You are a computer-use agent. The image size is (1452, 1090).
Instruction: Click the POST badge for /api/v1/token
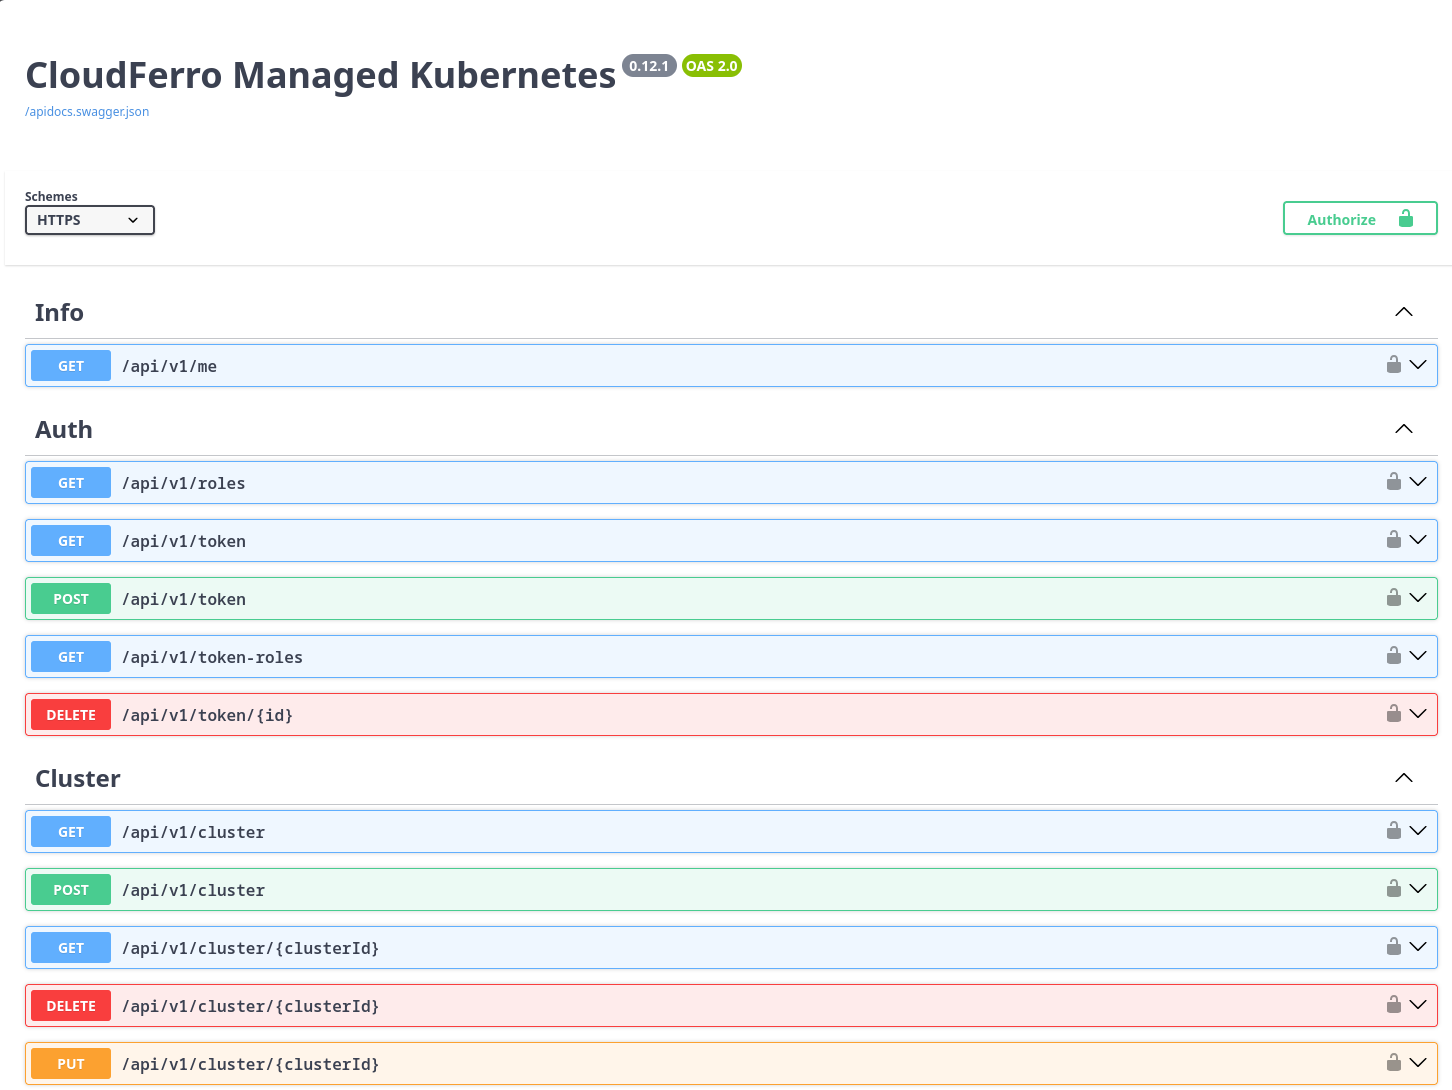tap(71, 599)
